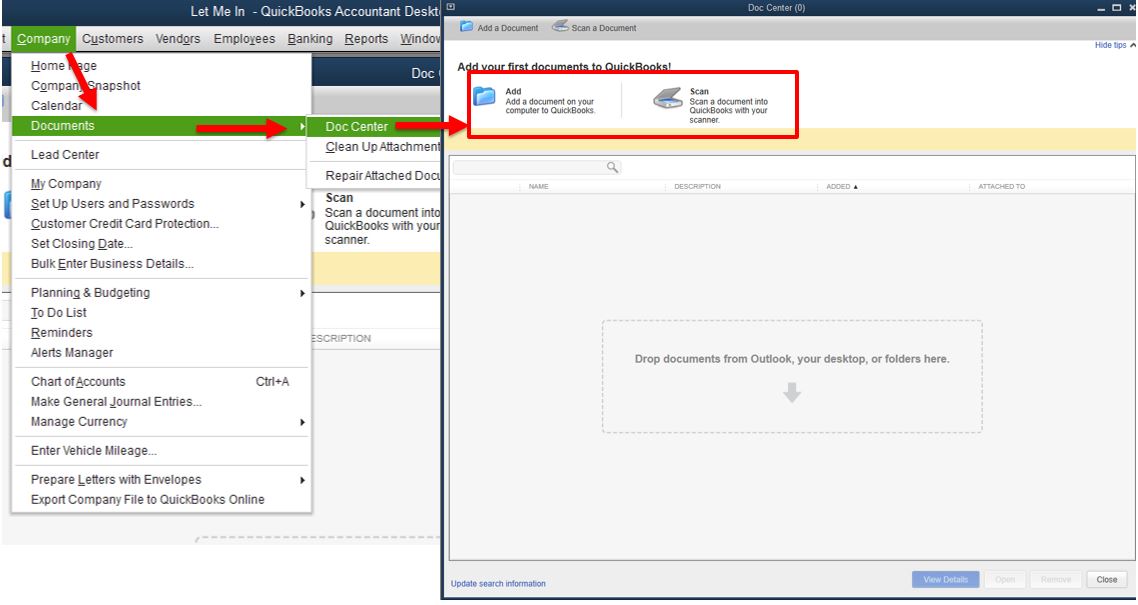Select Repair Attached Documents submenu item
Screen dimensions: 1138x605
point(382,176)
